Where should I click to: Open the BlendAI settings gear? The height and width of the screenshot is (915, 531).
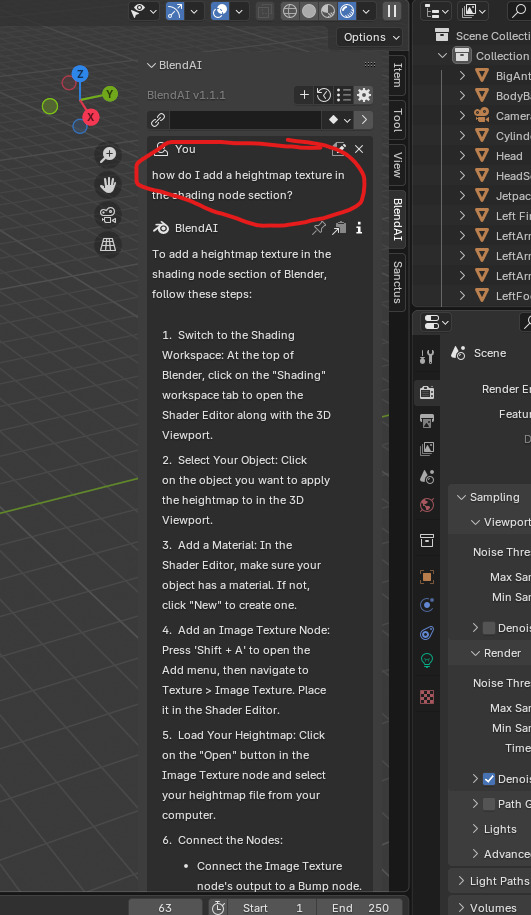364,95
